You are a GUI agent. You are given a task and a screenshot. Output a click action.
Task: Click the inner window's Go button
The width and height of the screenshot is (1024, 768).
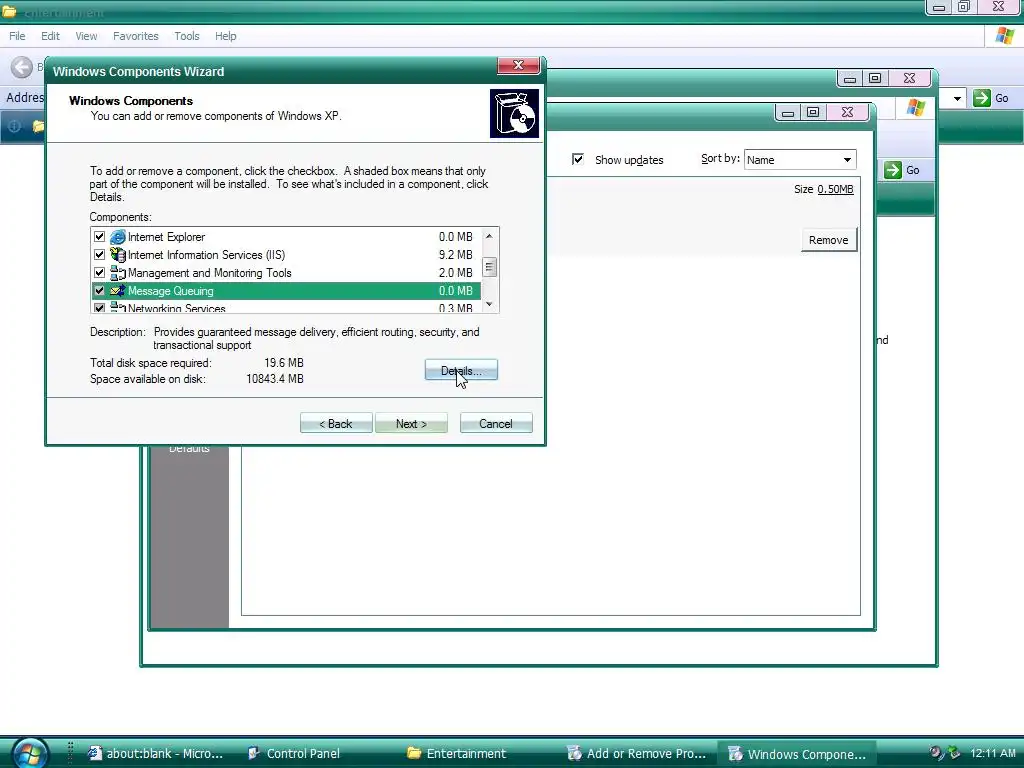pos(903,170)
